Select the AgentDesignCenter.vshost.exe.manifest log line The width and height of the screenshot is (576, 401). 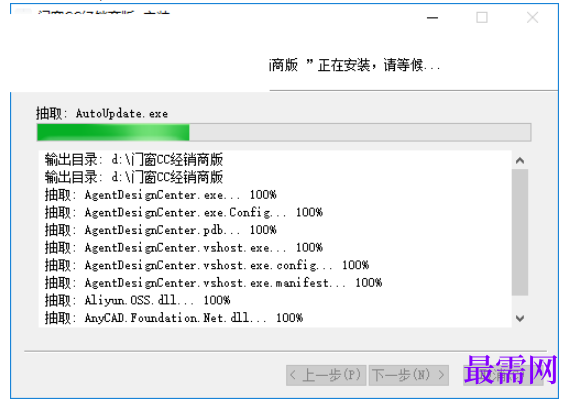coord(213,283)
